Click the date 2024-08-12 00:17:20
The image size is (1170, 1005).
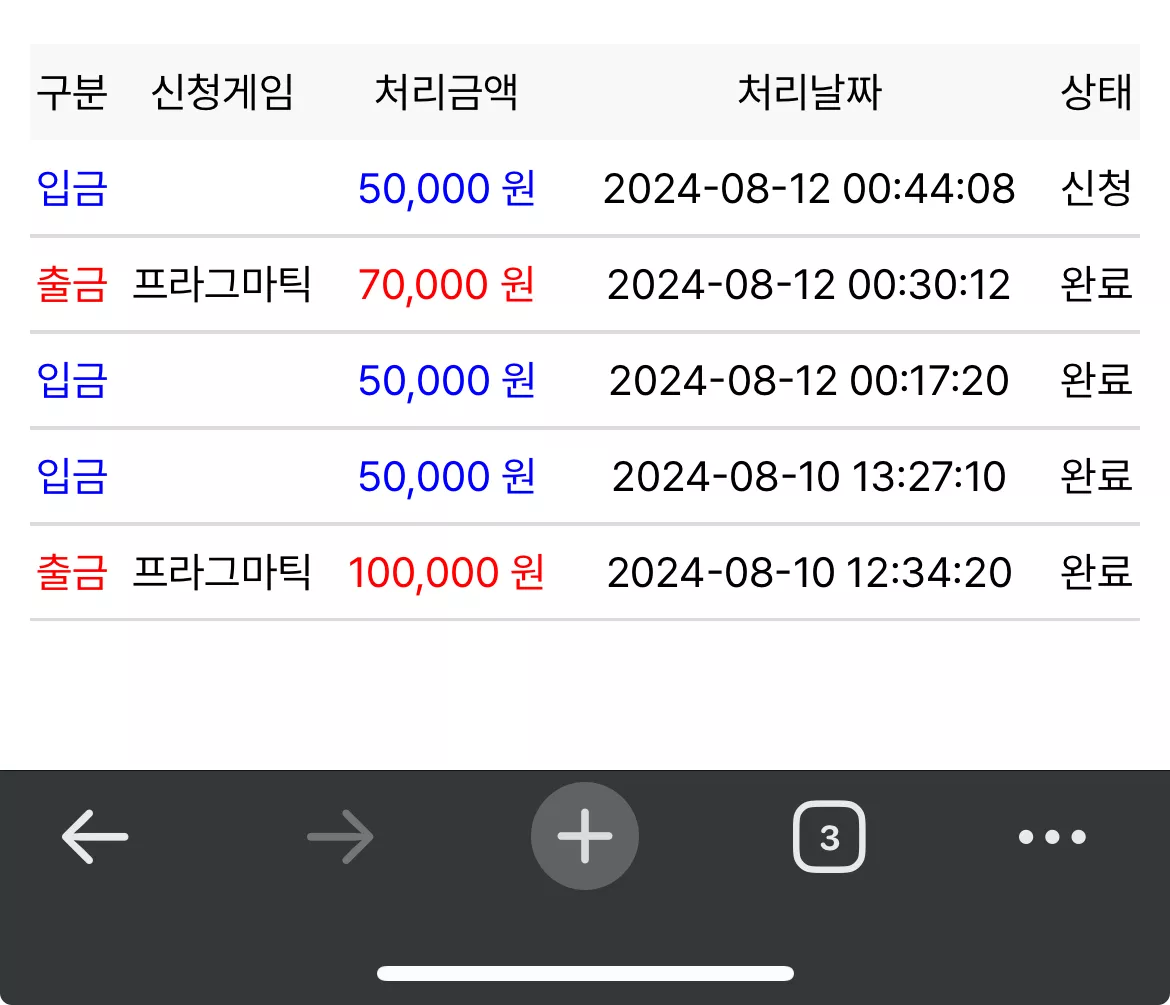pos(810,381)
